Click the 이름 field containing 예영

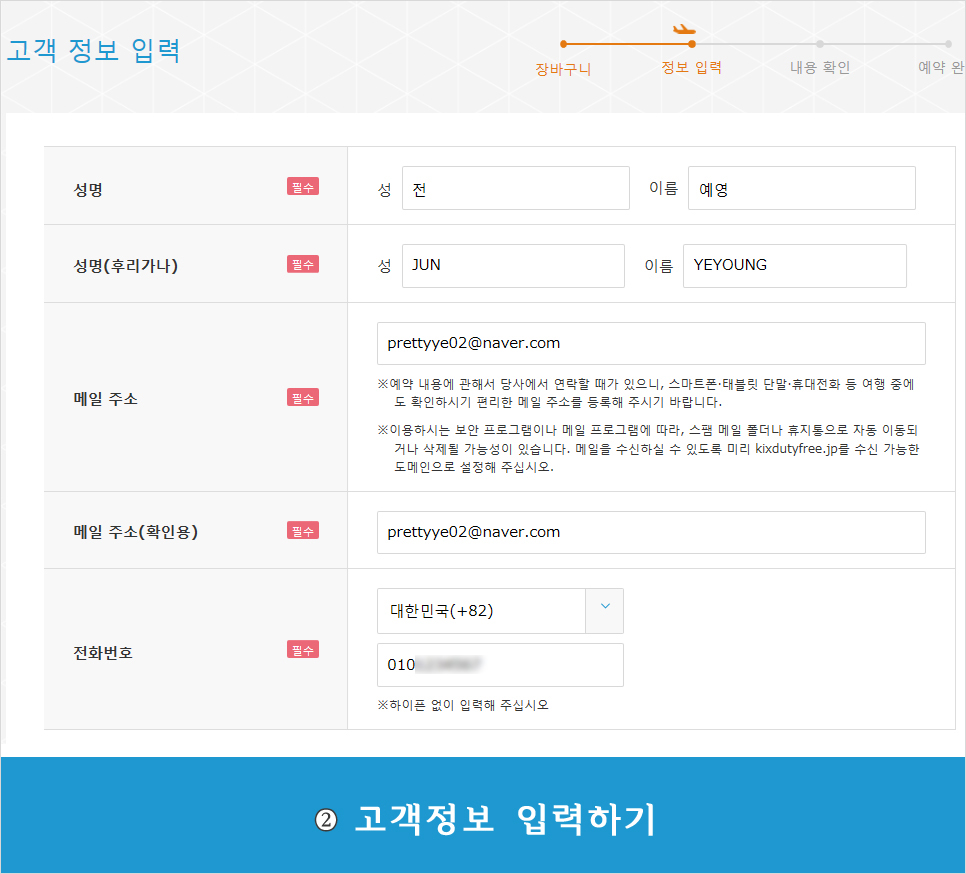(801, 188)
